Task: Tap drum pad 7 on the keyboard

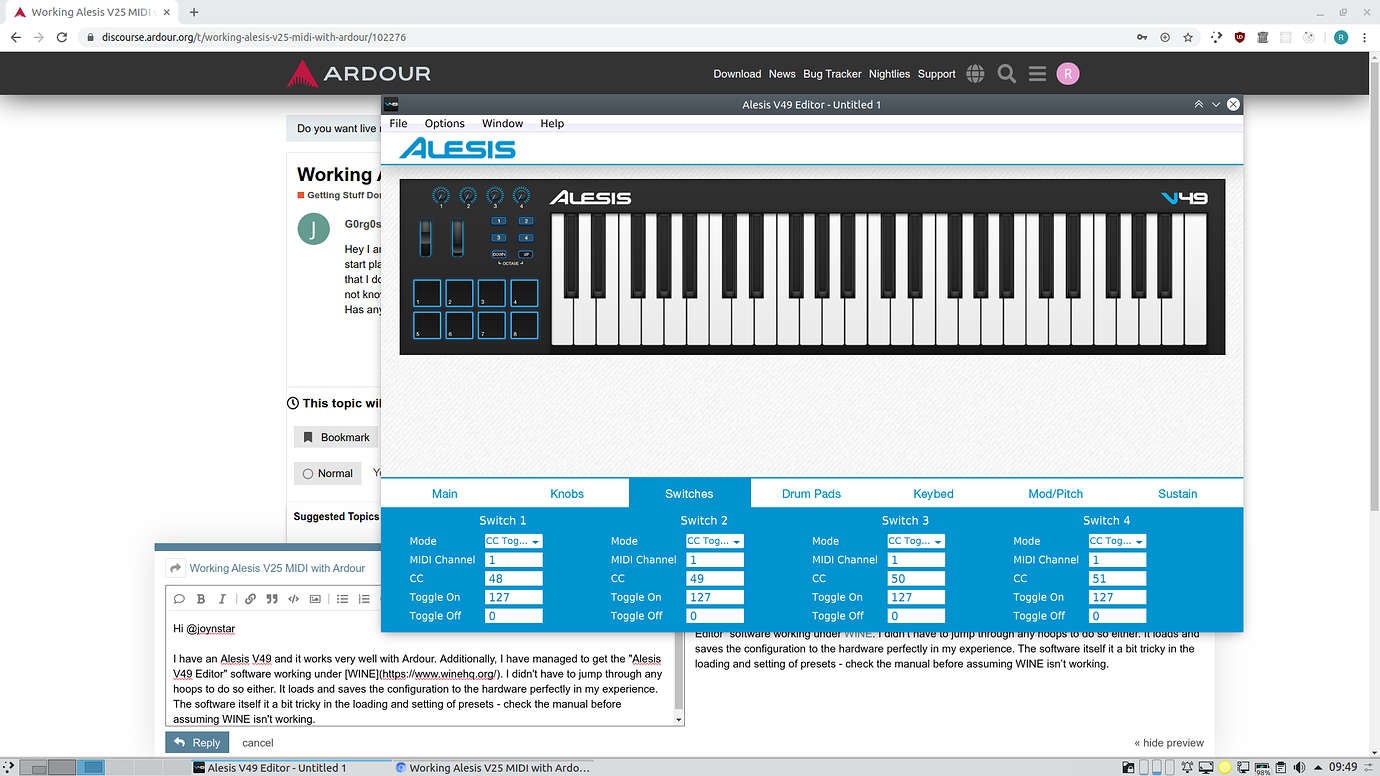Action: point(492,325)
